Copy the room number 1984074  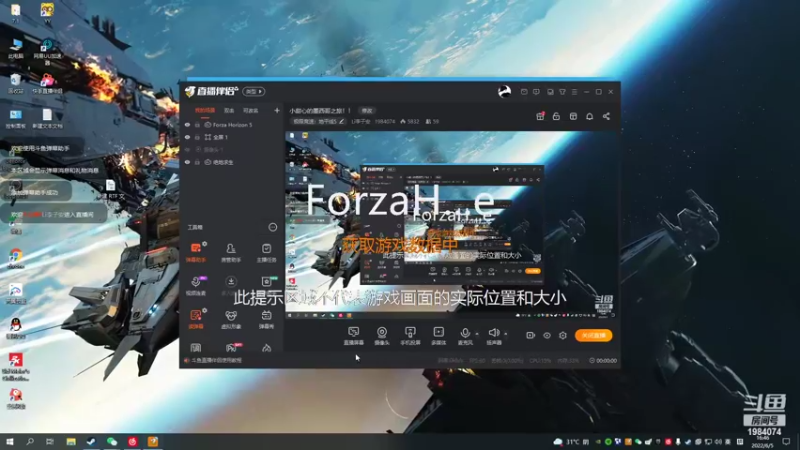pos(385,122)
